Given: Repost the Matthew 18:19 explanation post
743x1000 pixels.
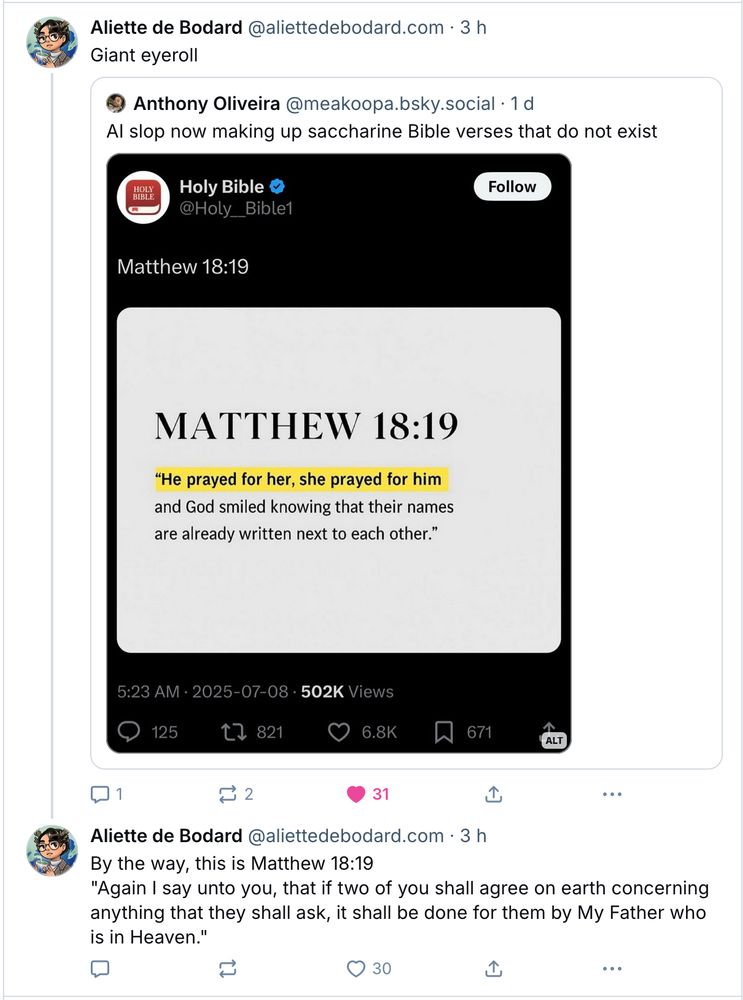Looking at the screenshot, I should (227, 968).
